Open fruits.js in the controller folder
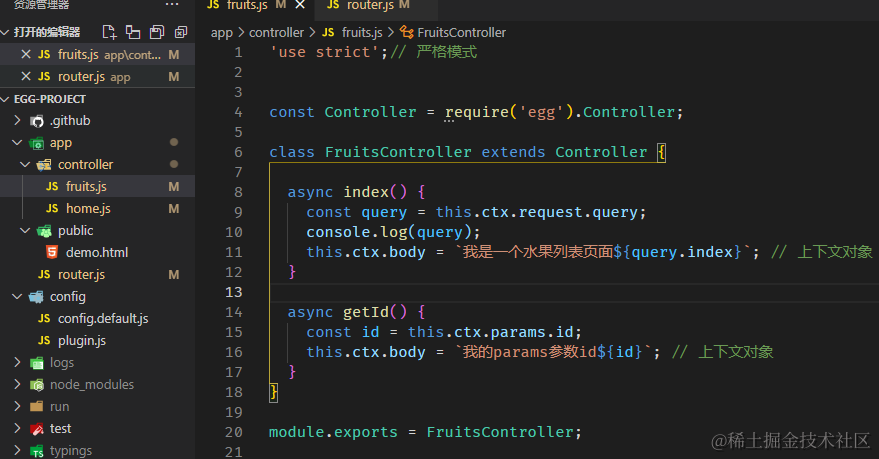The width and height of the screenshot is (879, 459). tap(98, 186)
